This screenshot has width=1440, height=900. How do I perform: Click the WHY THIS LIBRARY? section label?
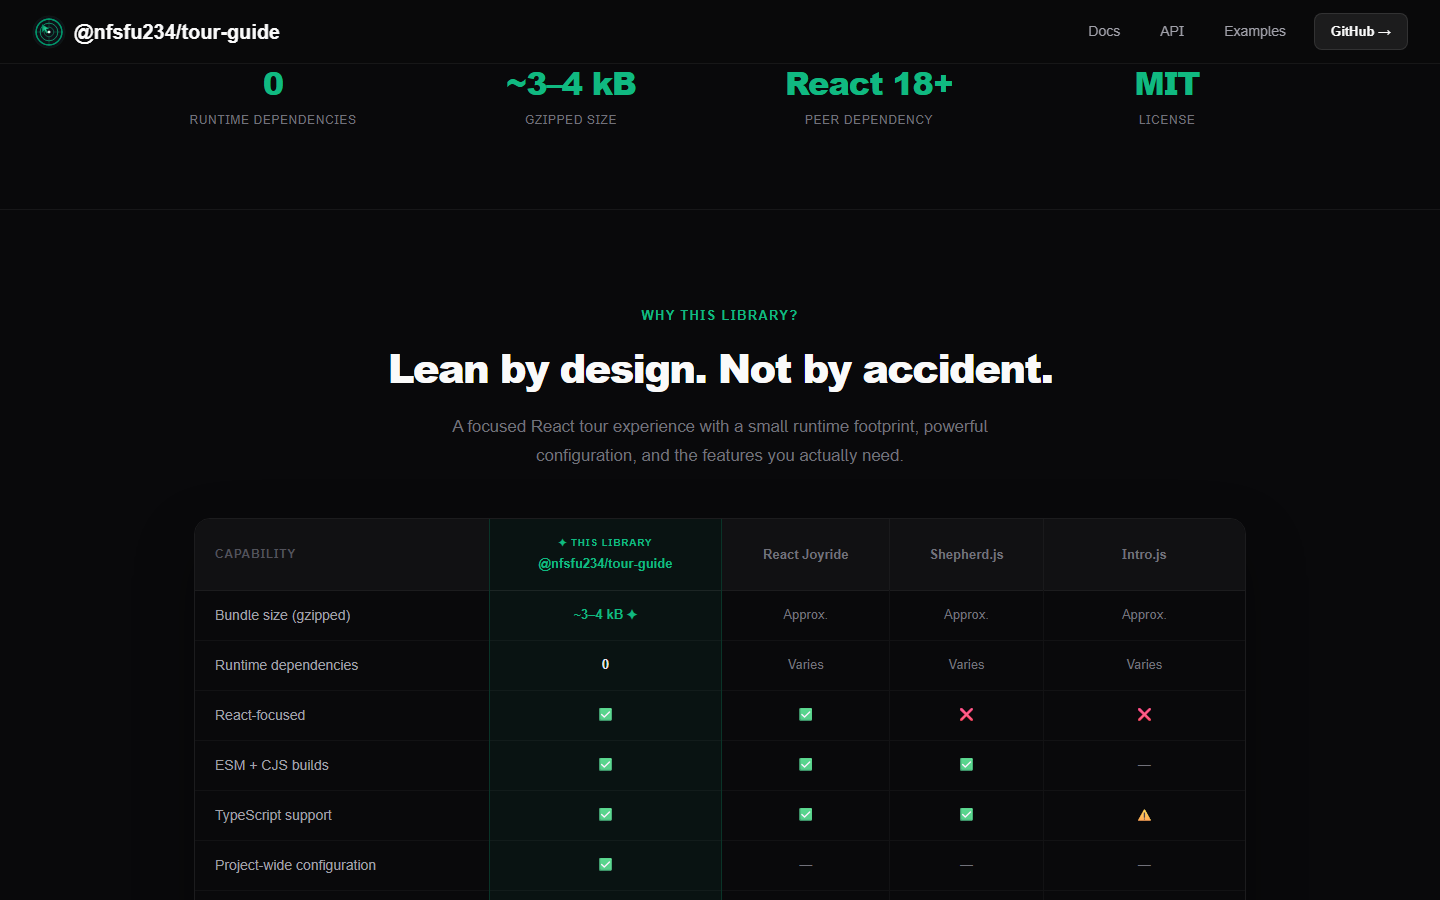720,315
